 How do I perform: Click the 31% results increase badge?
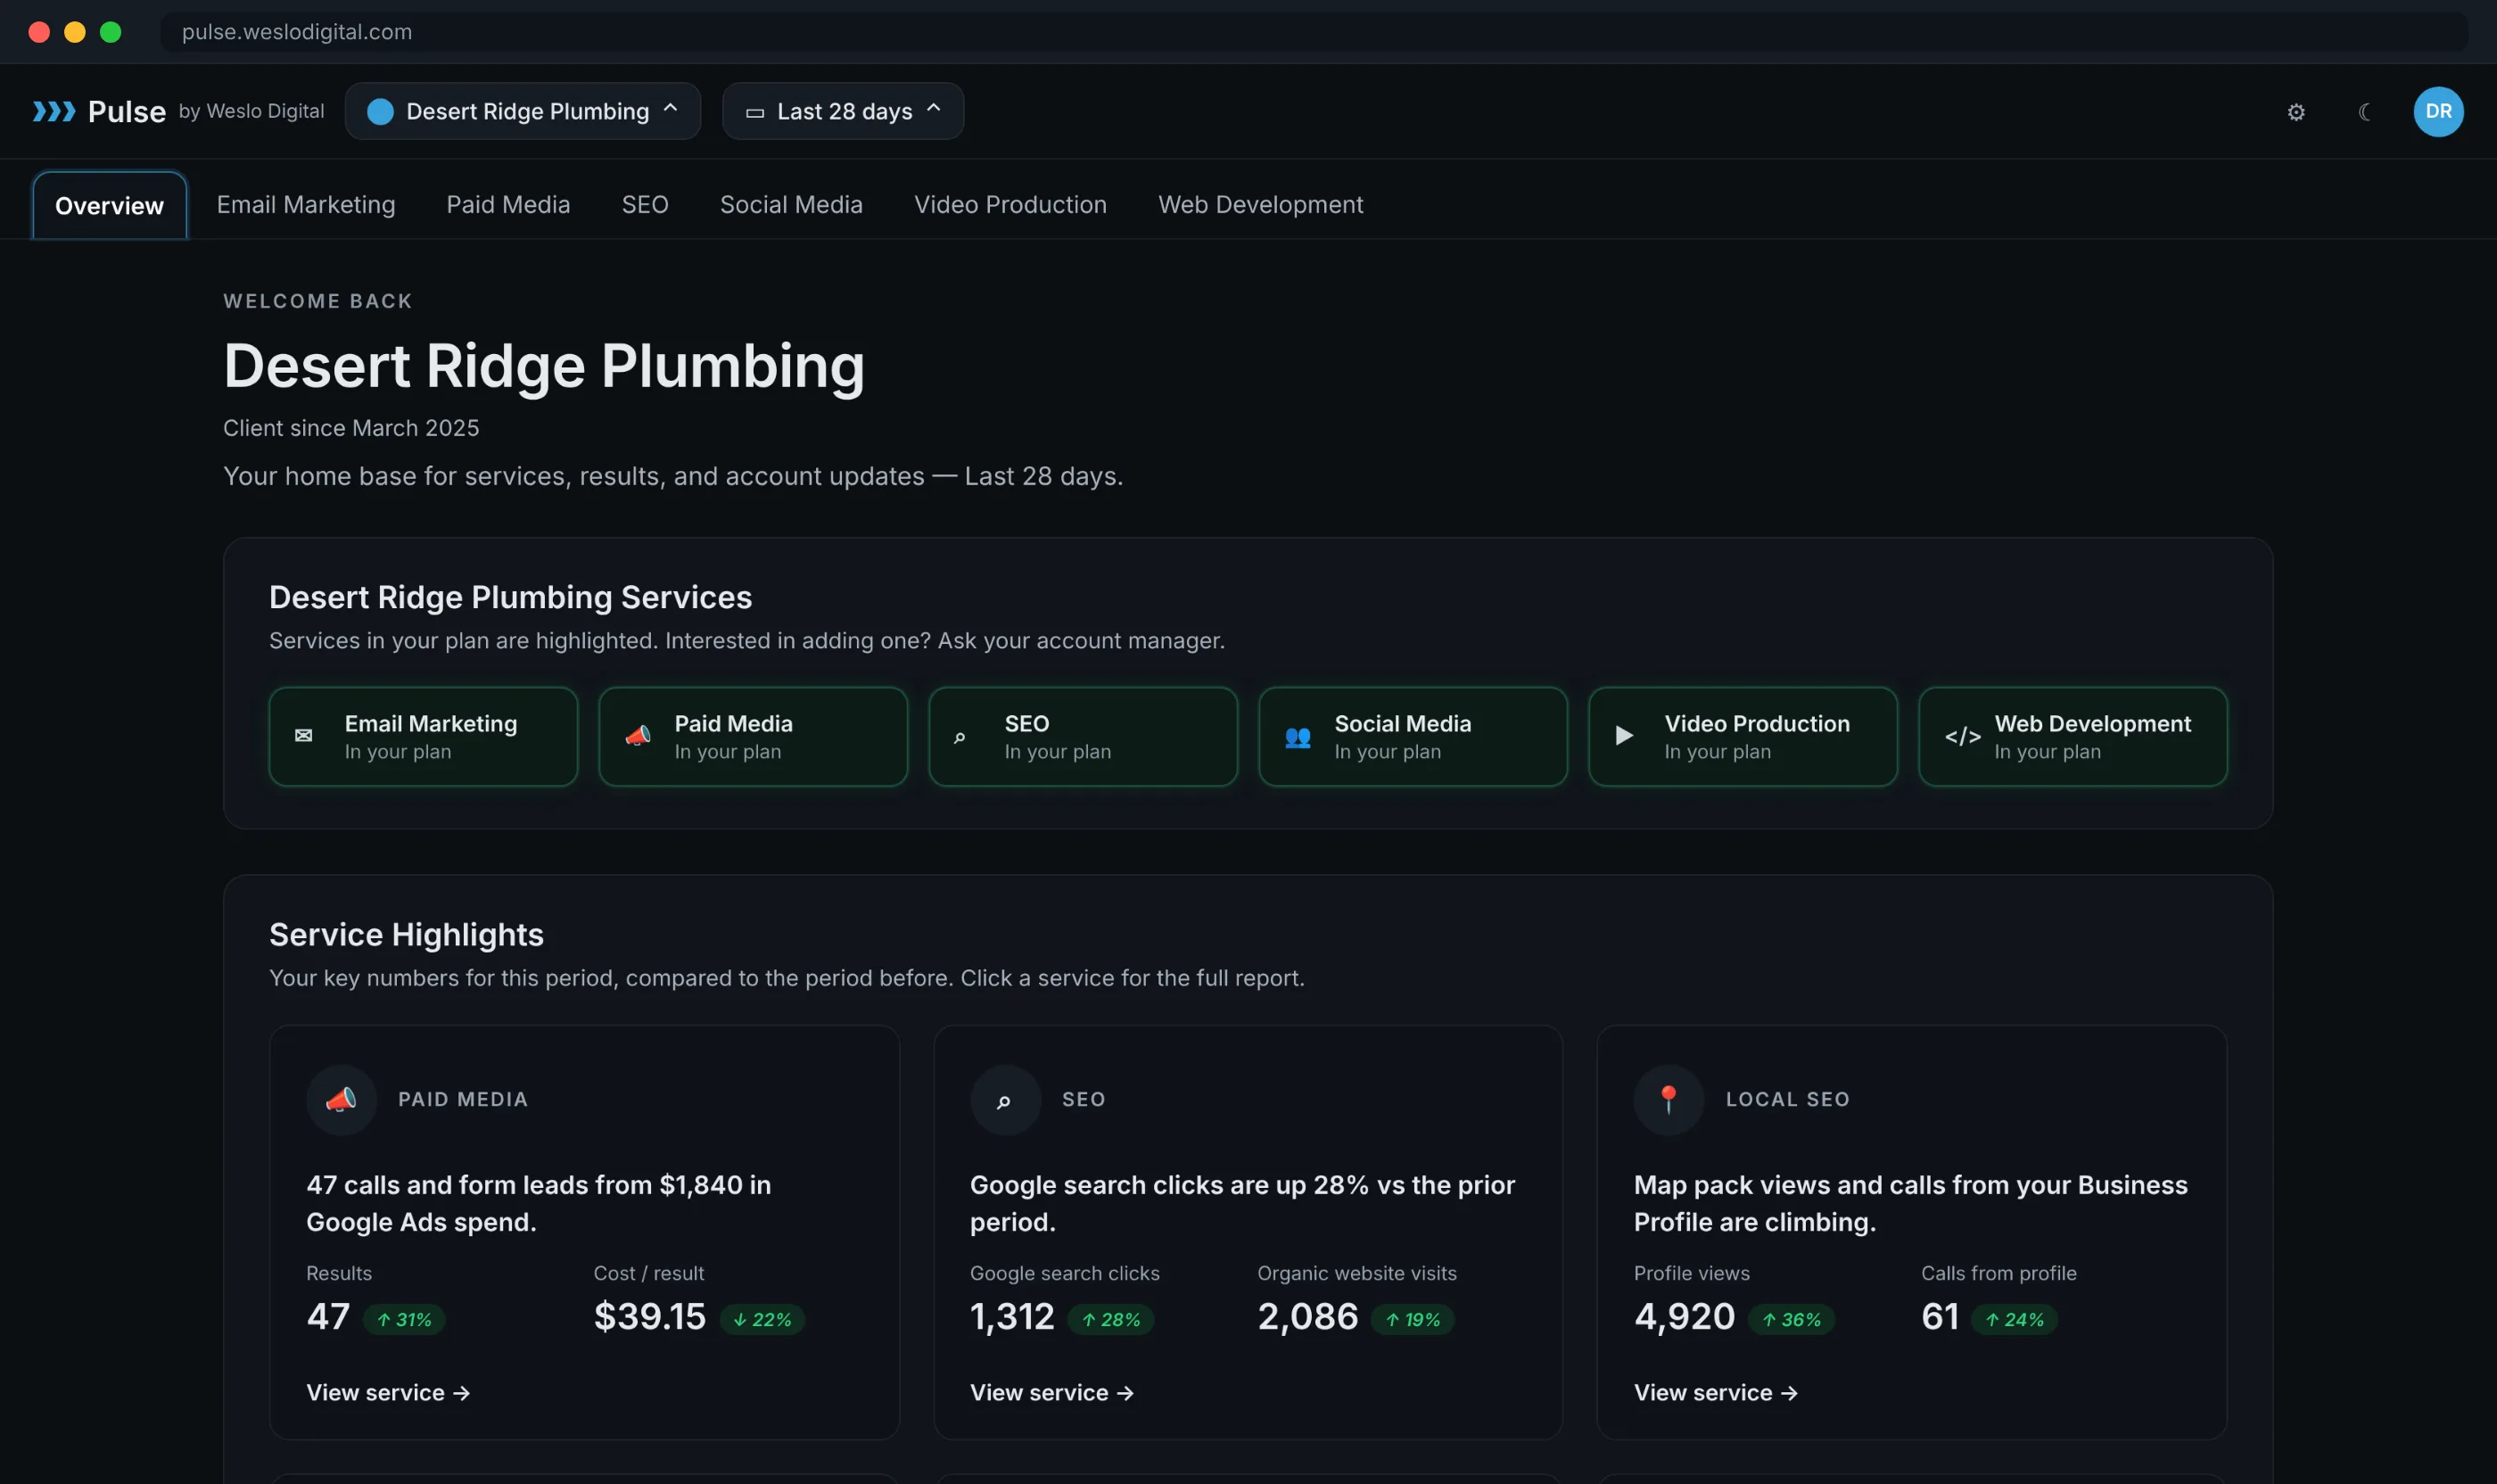pos(404,1320)
